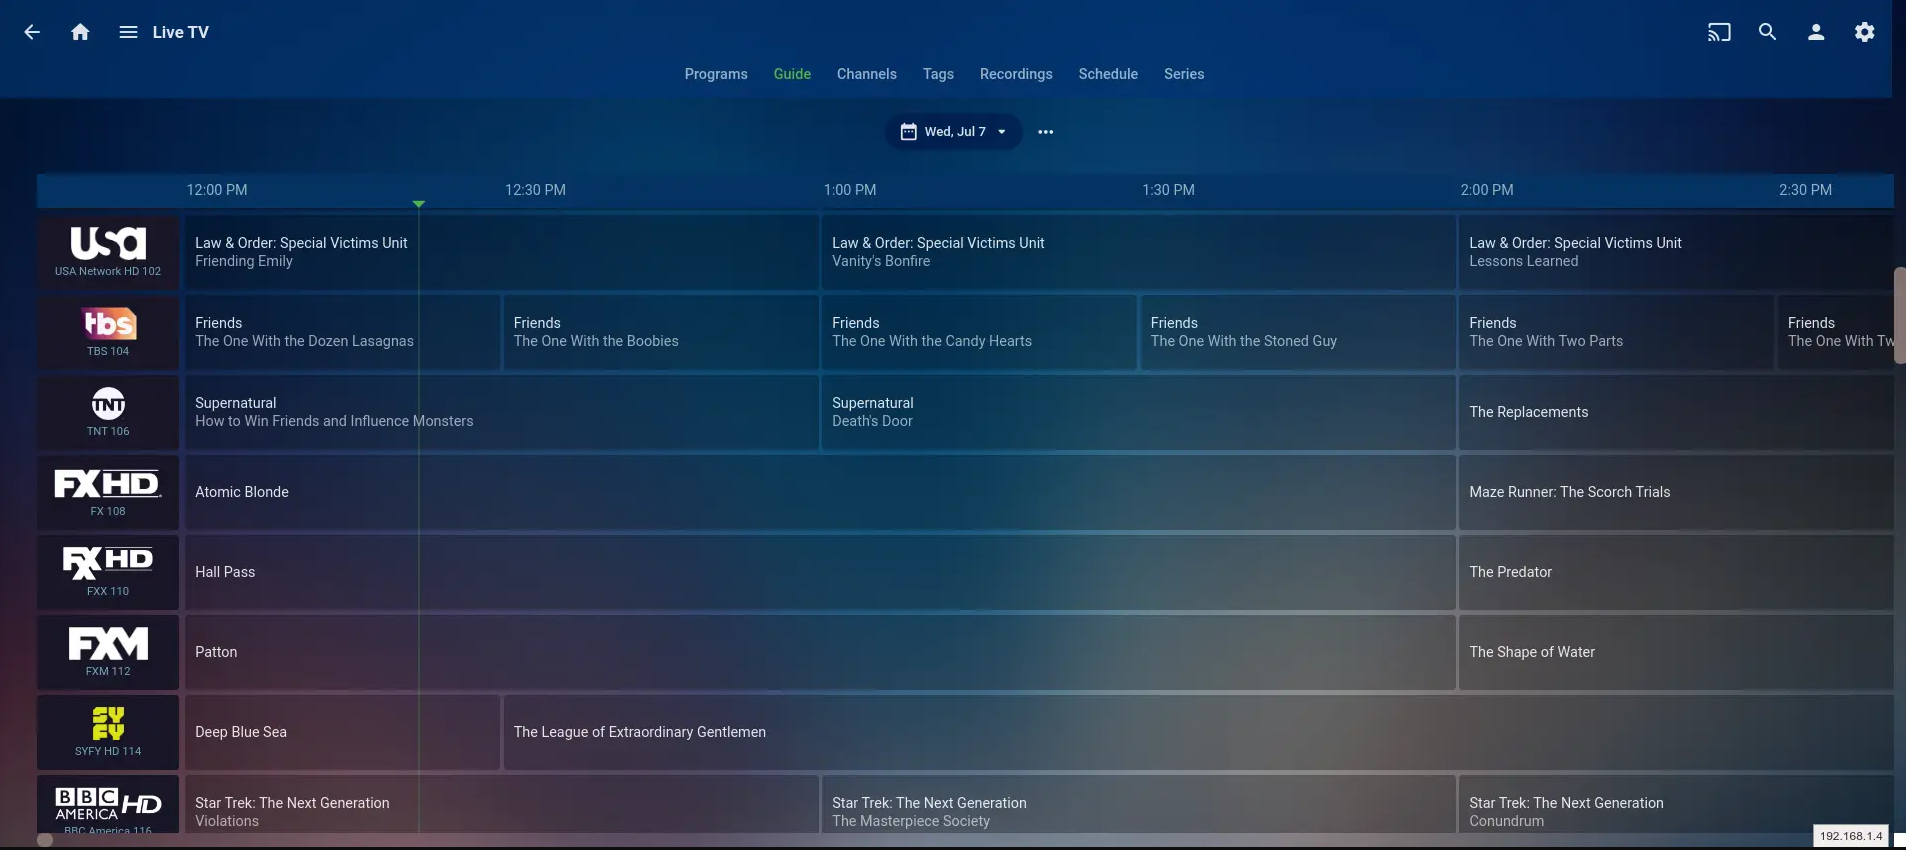Screen dimensions: 1906x850
Task: Open Star Trek episode Violations
Action: tap(501, 805)
